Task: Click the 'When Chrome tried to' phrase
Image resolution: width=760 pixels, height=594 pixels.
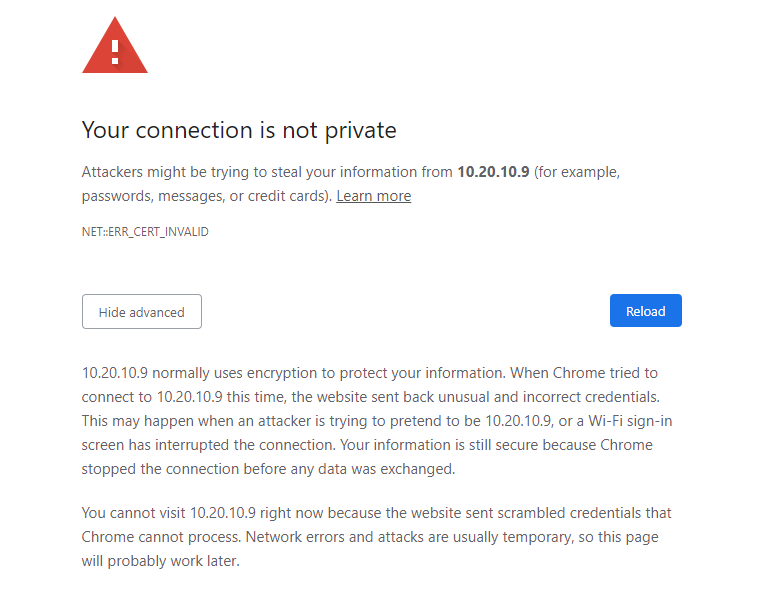Action: [584, 373]
